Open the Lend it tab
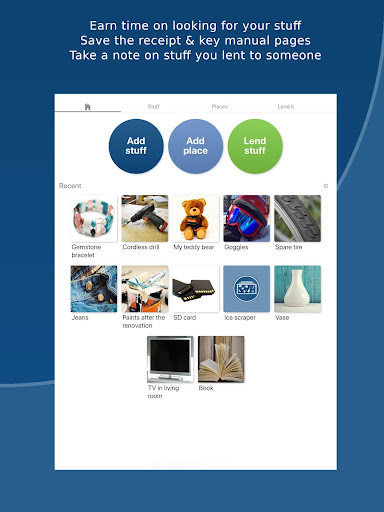 pyautogui.click(x=286, y=107)
